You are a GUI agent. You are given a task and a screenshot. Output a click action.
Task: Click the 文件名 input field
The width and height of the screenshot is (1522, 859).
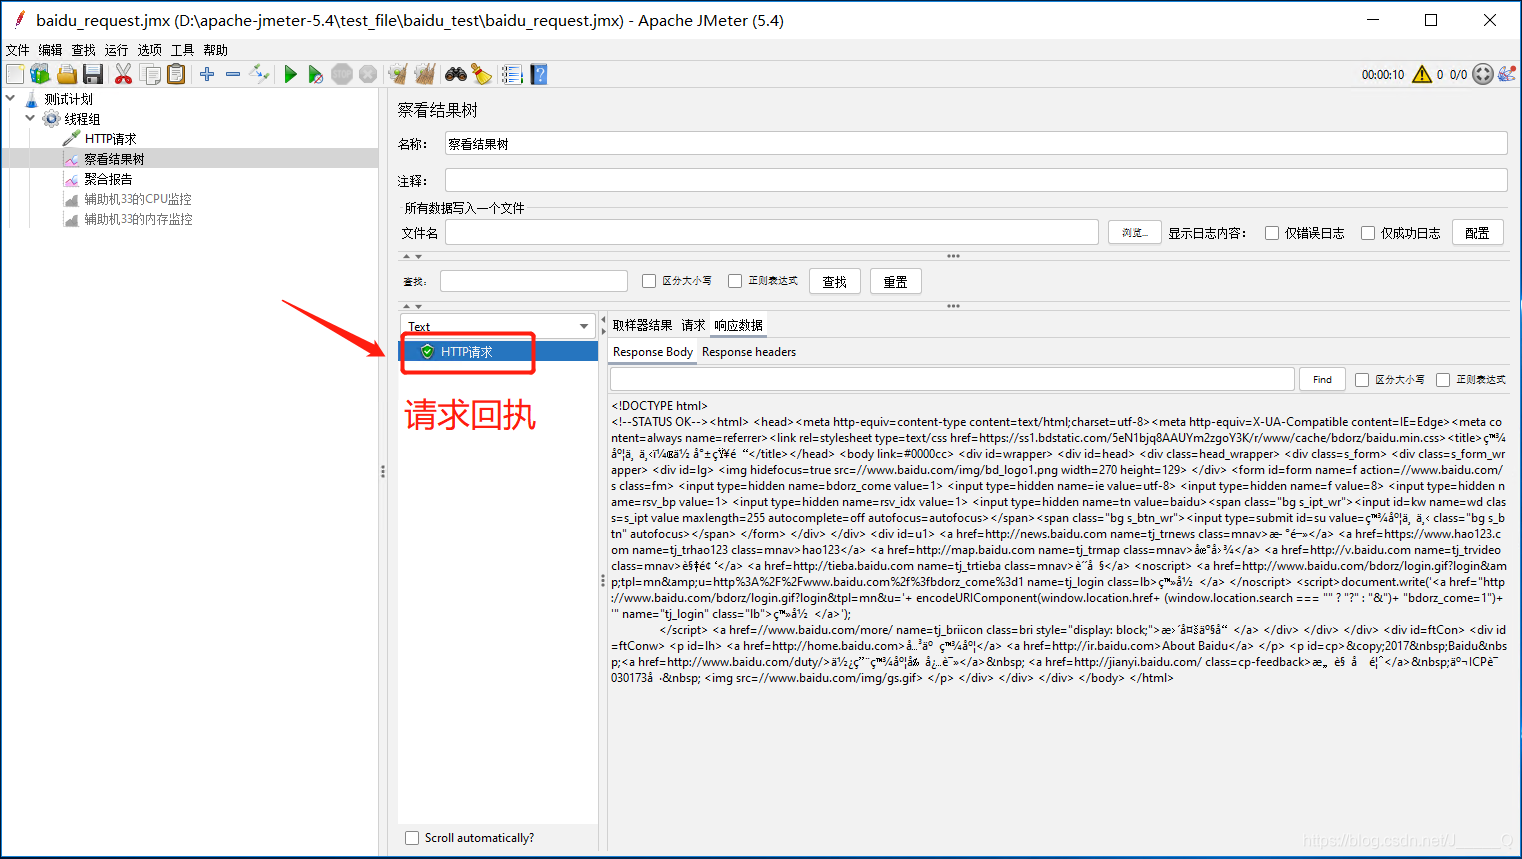point(772,233)
